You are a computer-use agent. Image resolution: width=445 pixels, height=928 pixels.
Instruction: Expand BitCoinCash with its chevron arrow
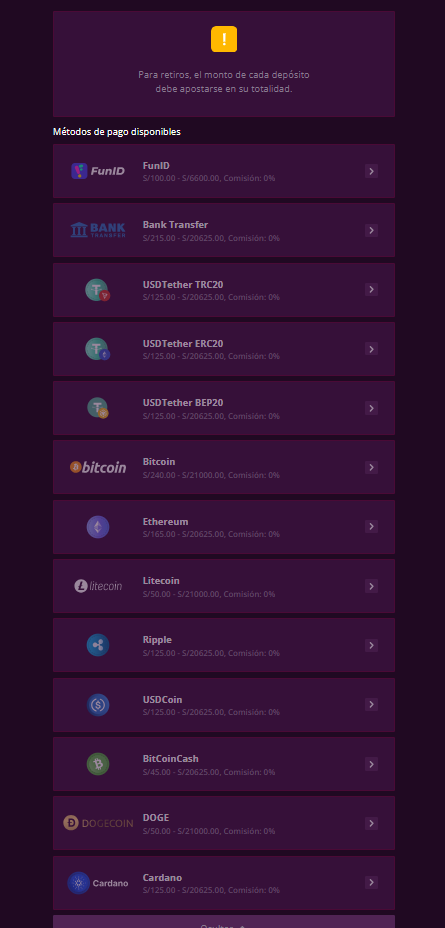click(x=371, y=764)
